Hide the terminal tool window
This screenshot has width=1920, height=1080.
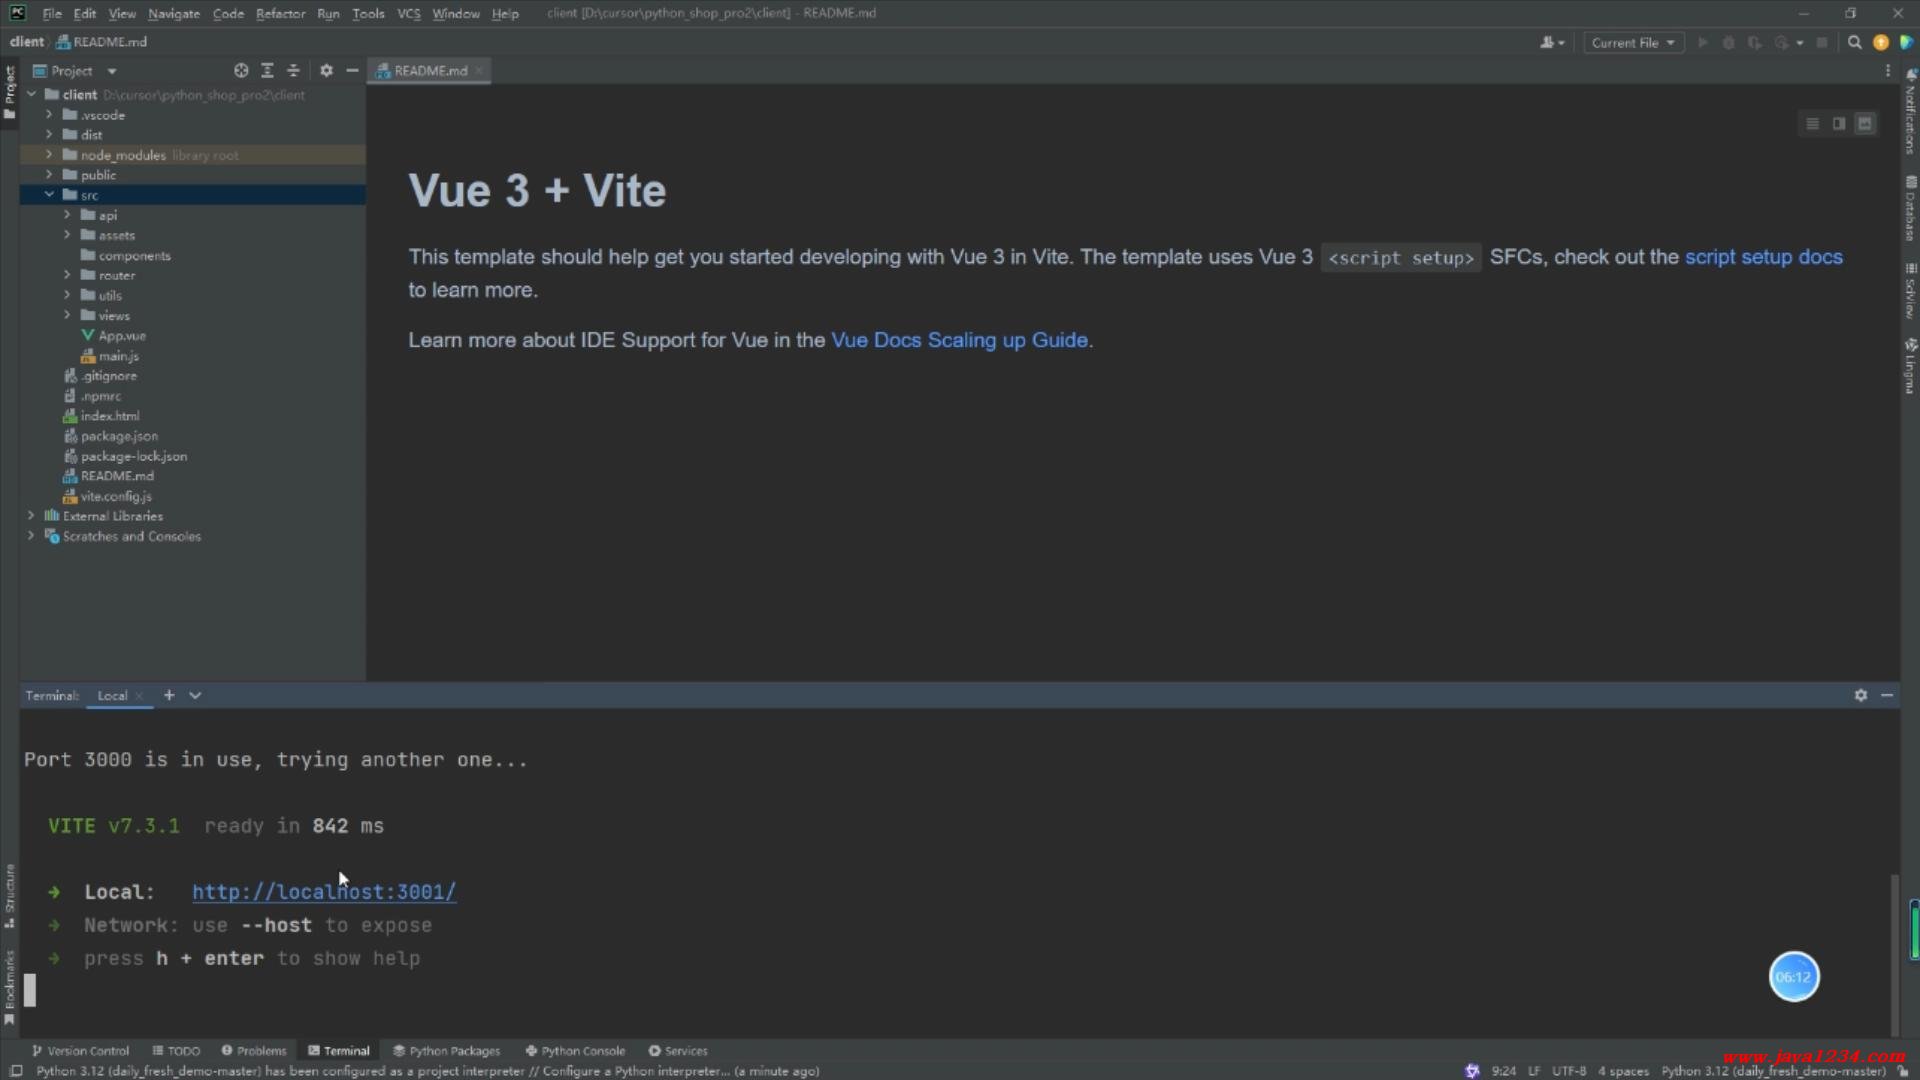[1887, 695]
